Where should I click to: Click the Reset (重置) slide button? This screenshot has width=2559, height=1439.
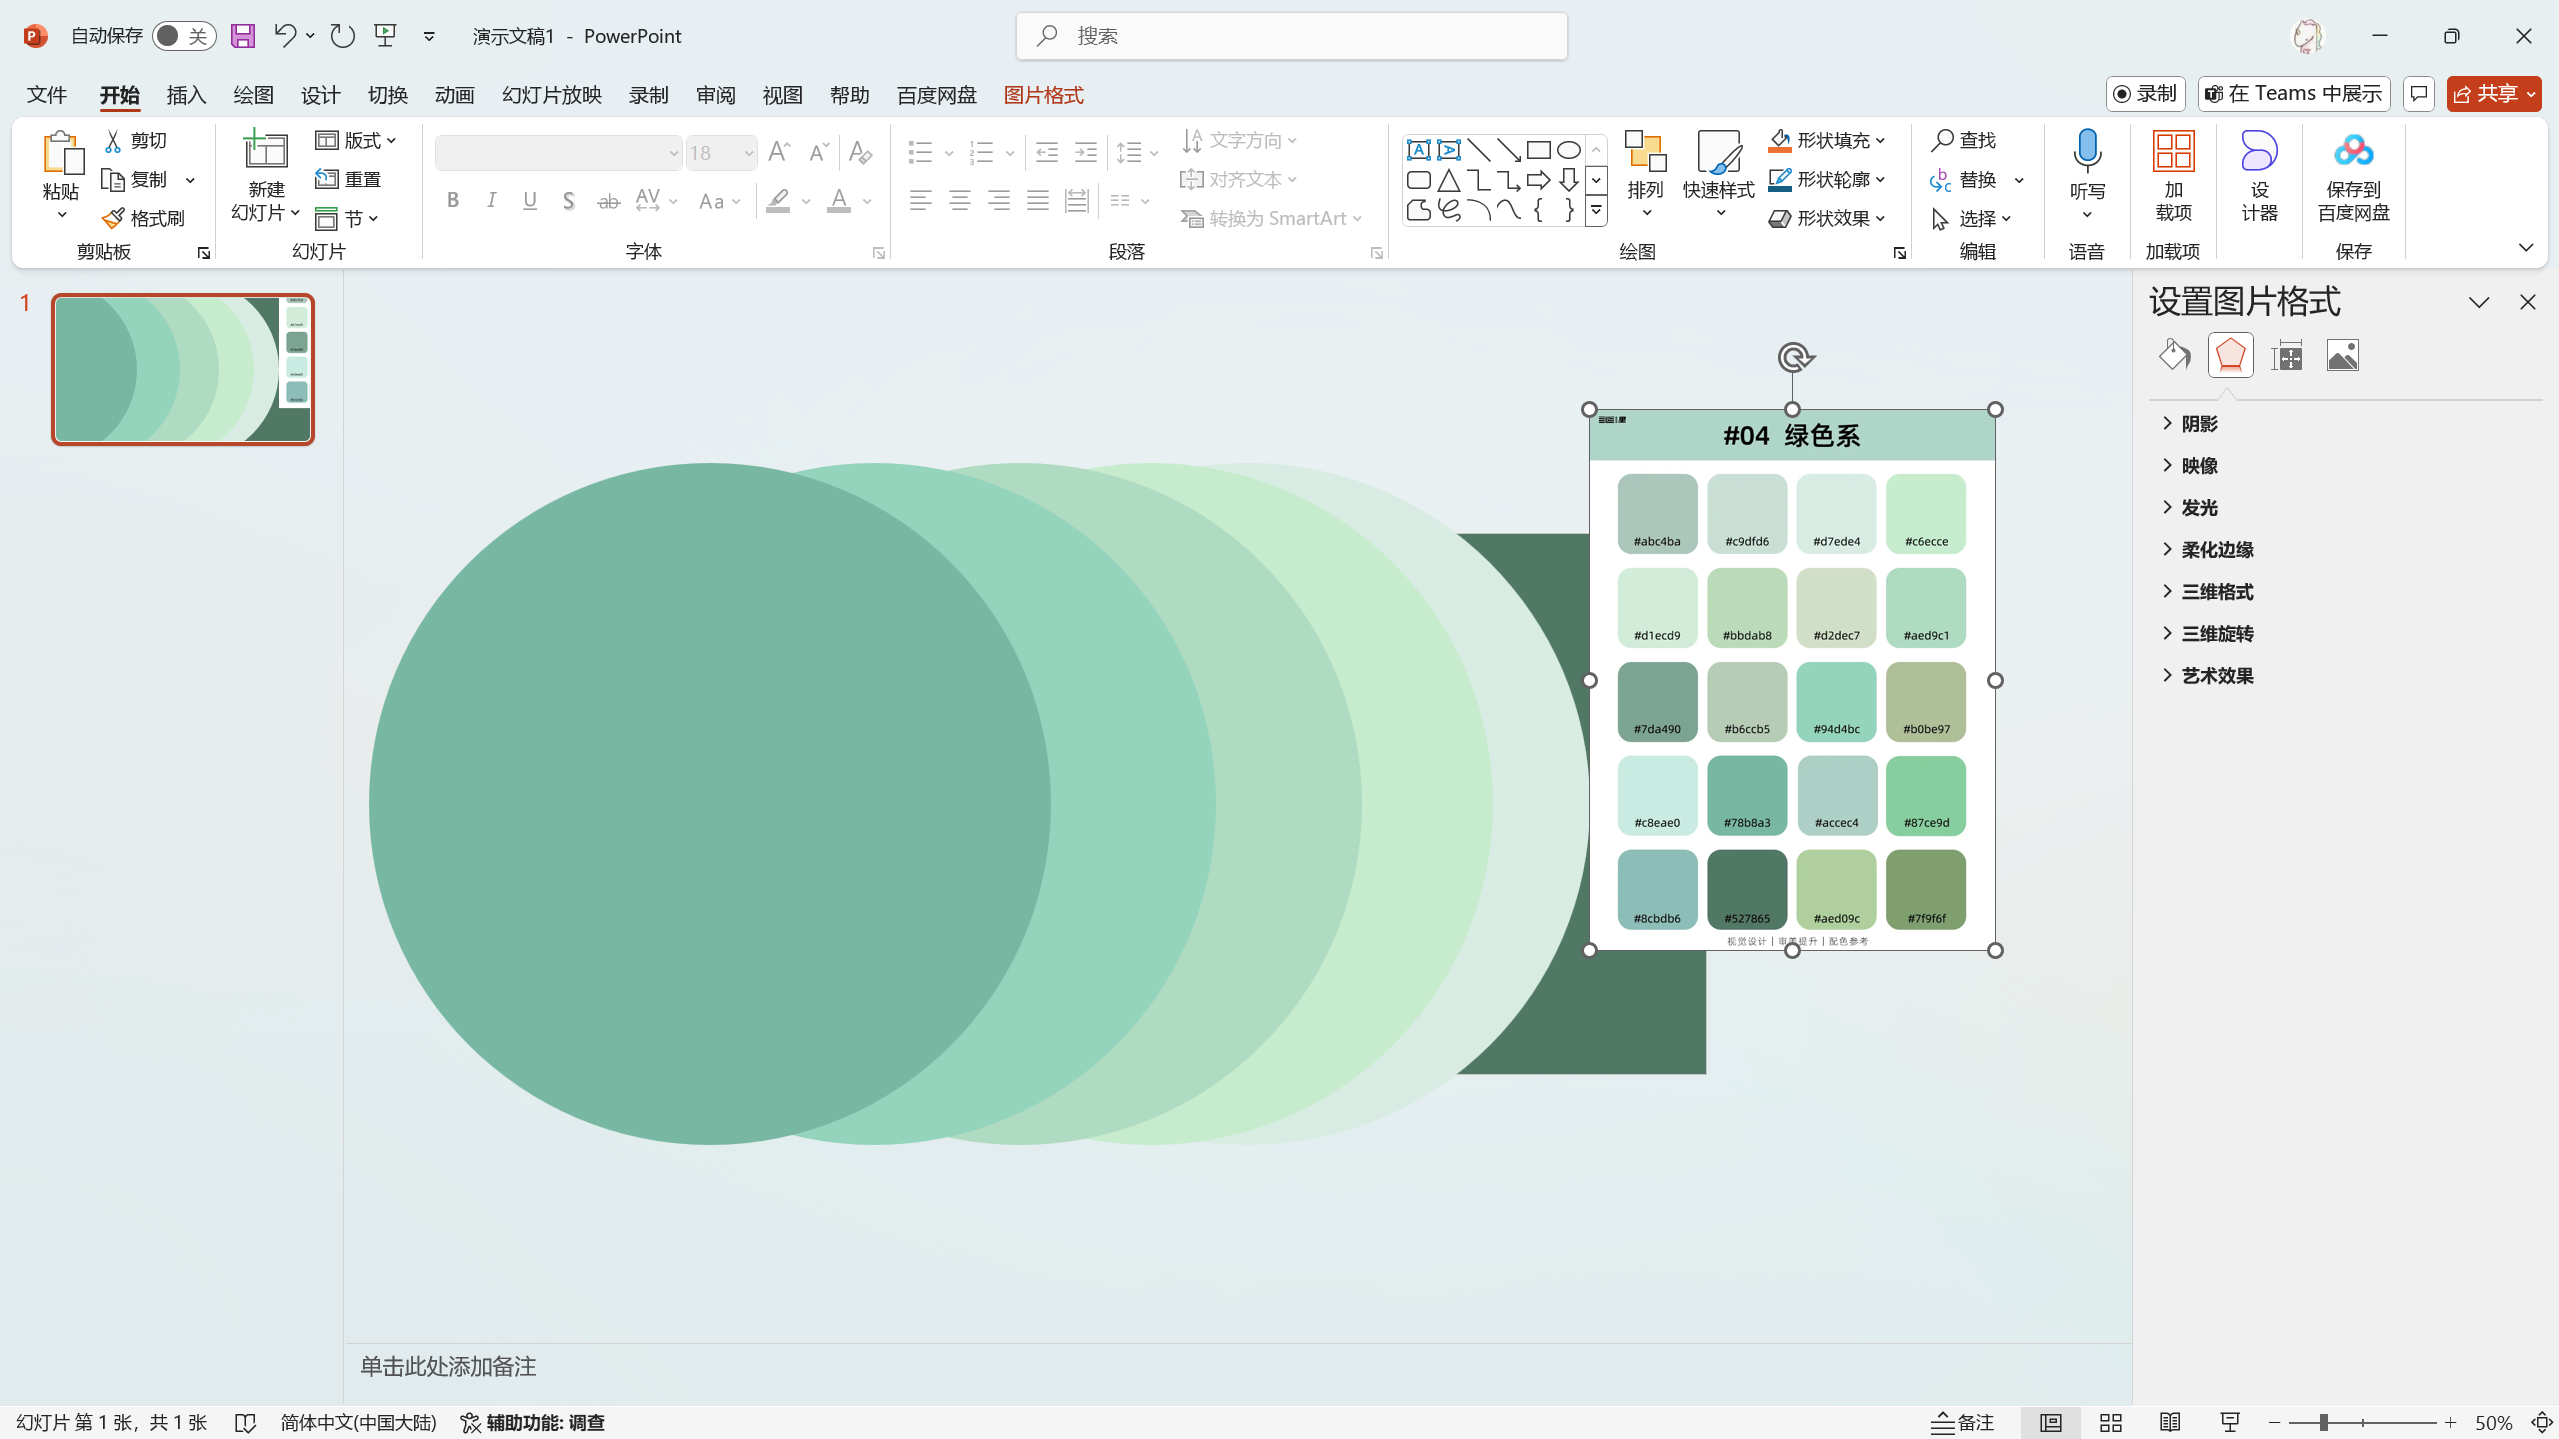coord(349,179)
